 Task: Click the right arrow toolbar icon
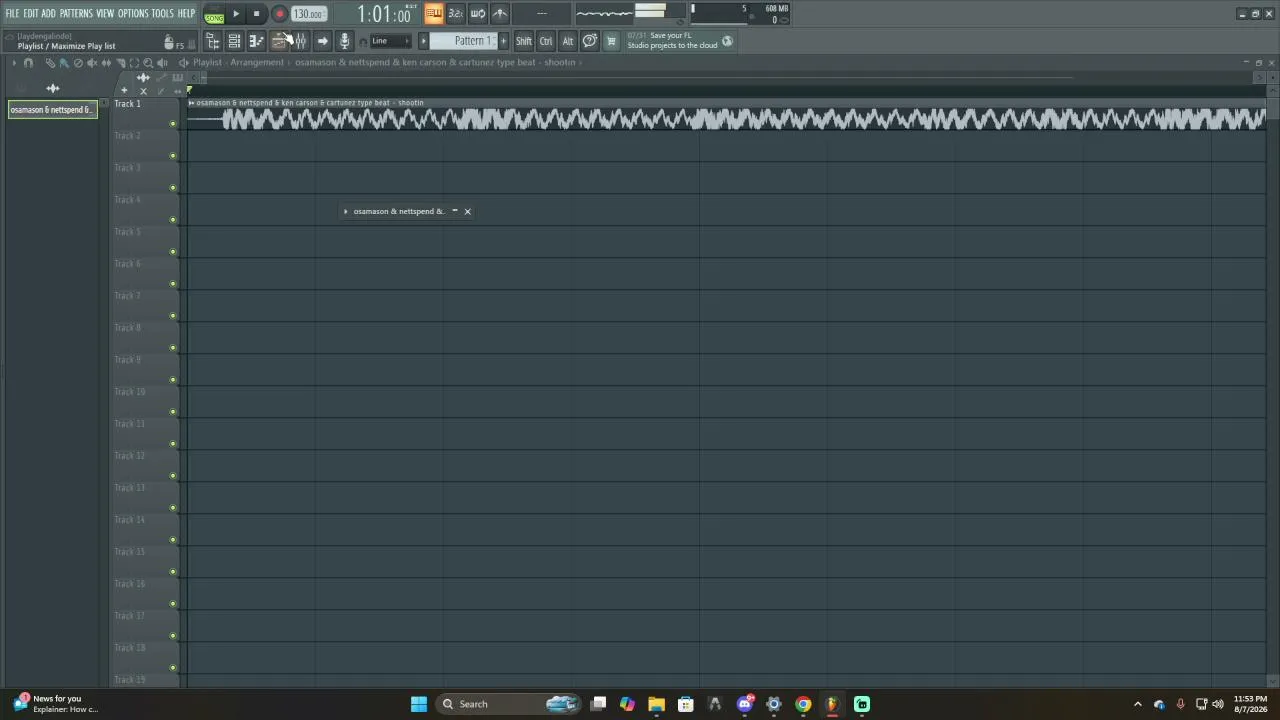tap(322, 41)
